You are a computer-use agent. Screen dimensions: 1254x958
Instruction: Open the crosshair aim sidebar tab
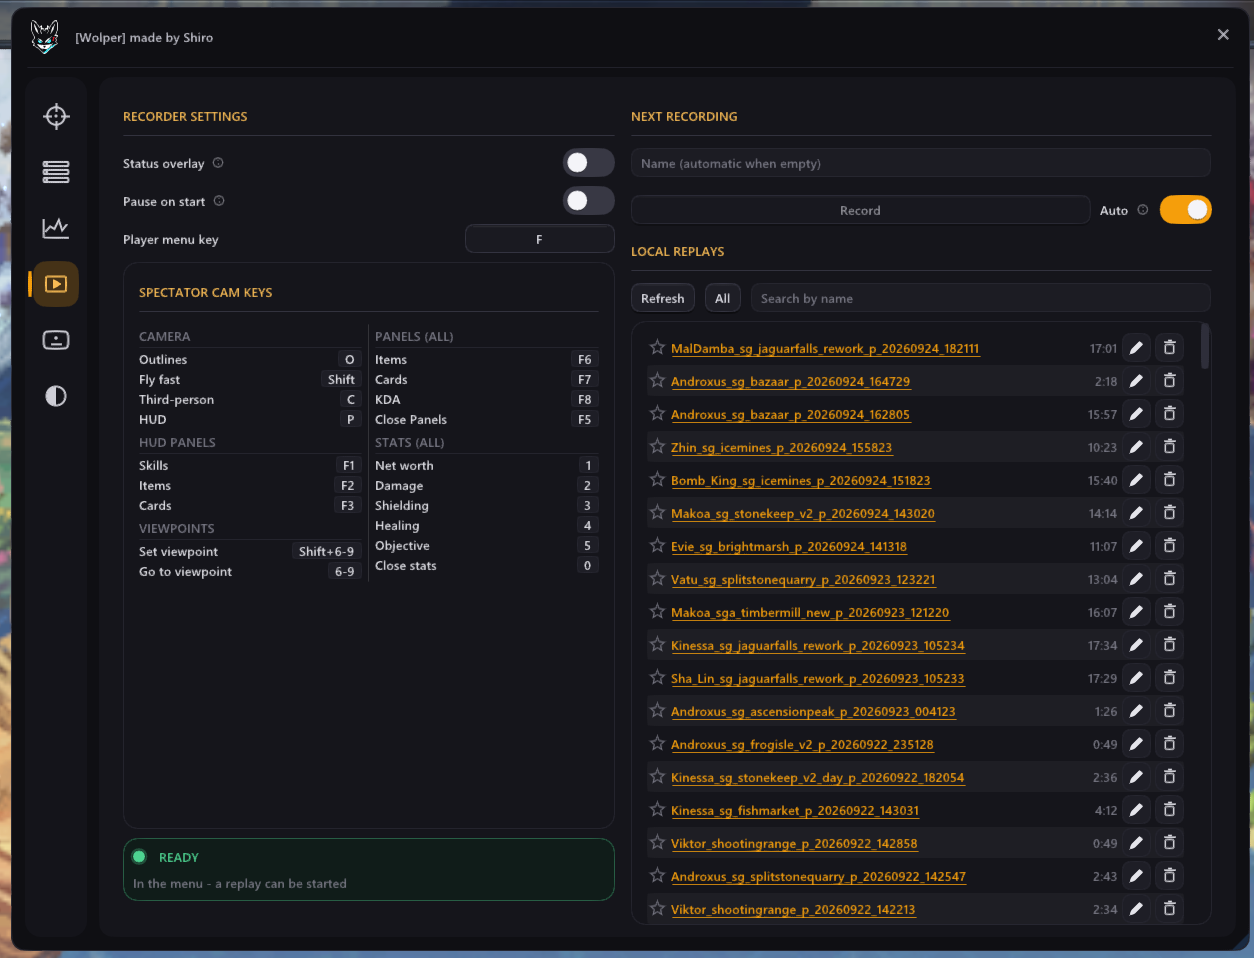click(56, 116)
